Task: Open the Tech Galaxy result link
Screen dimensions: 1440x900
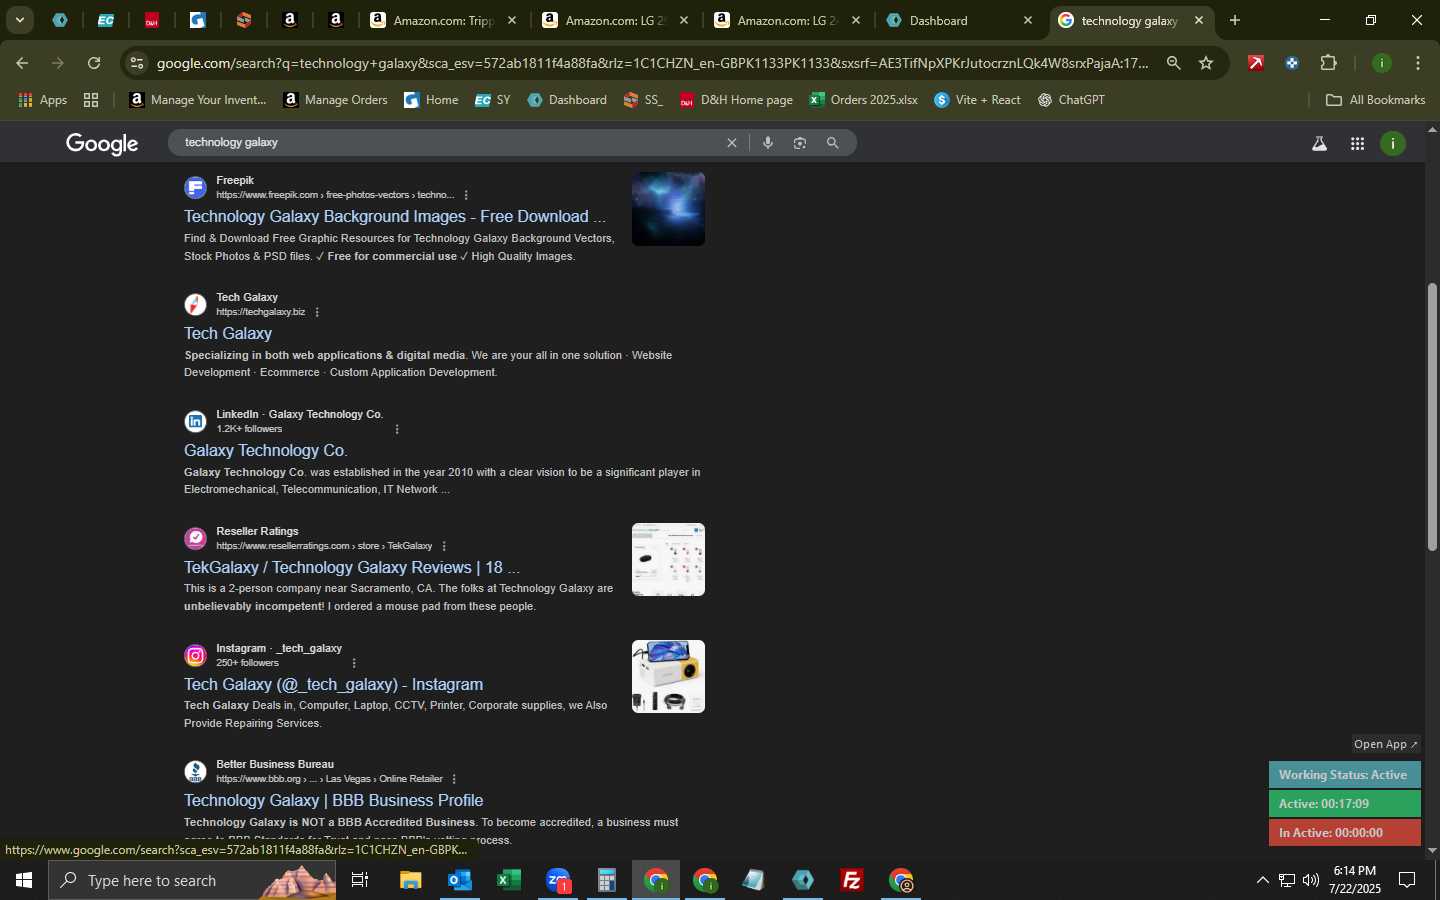Action: tap(228, 334)
